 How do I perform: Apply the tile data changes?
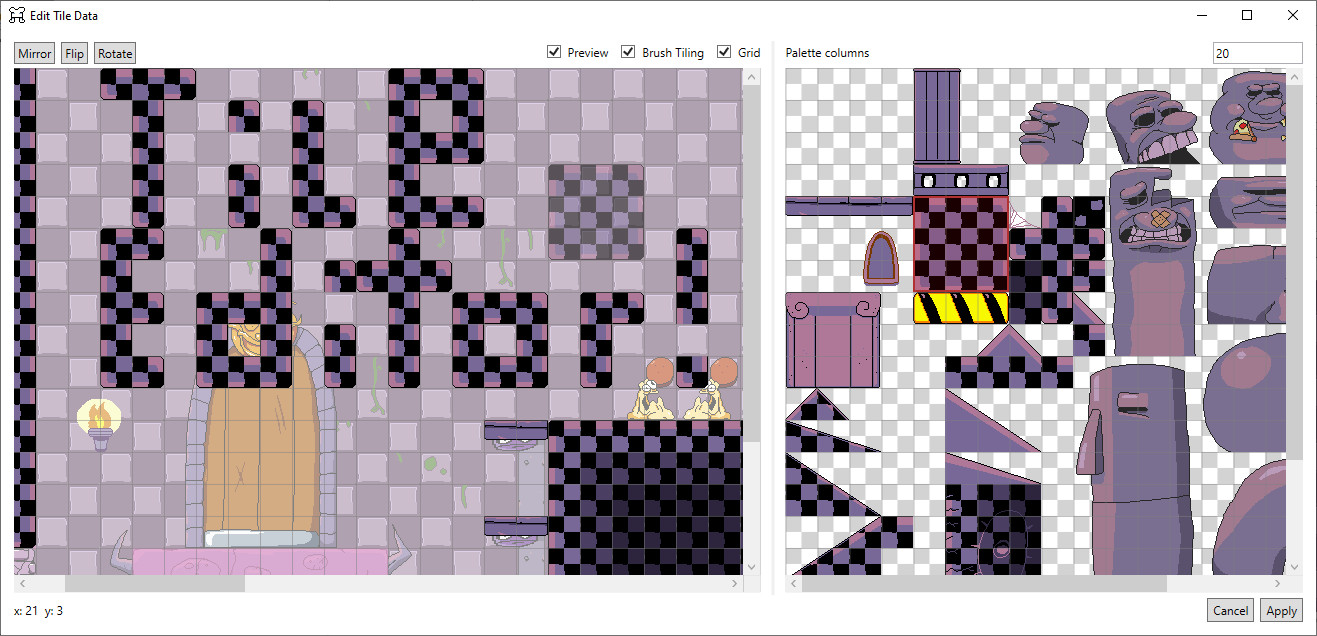(x=1281, y=611)
